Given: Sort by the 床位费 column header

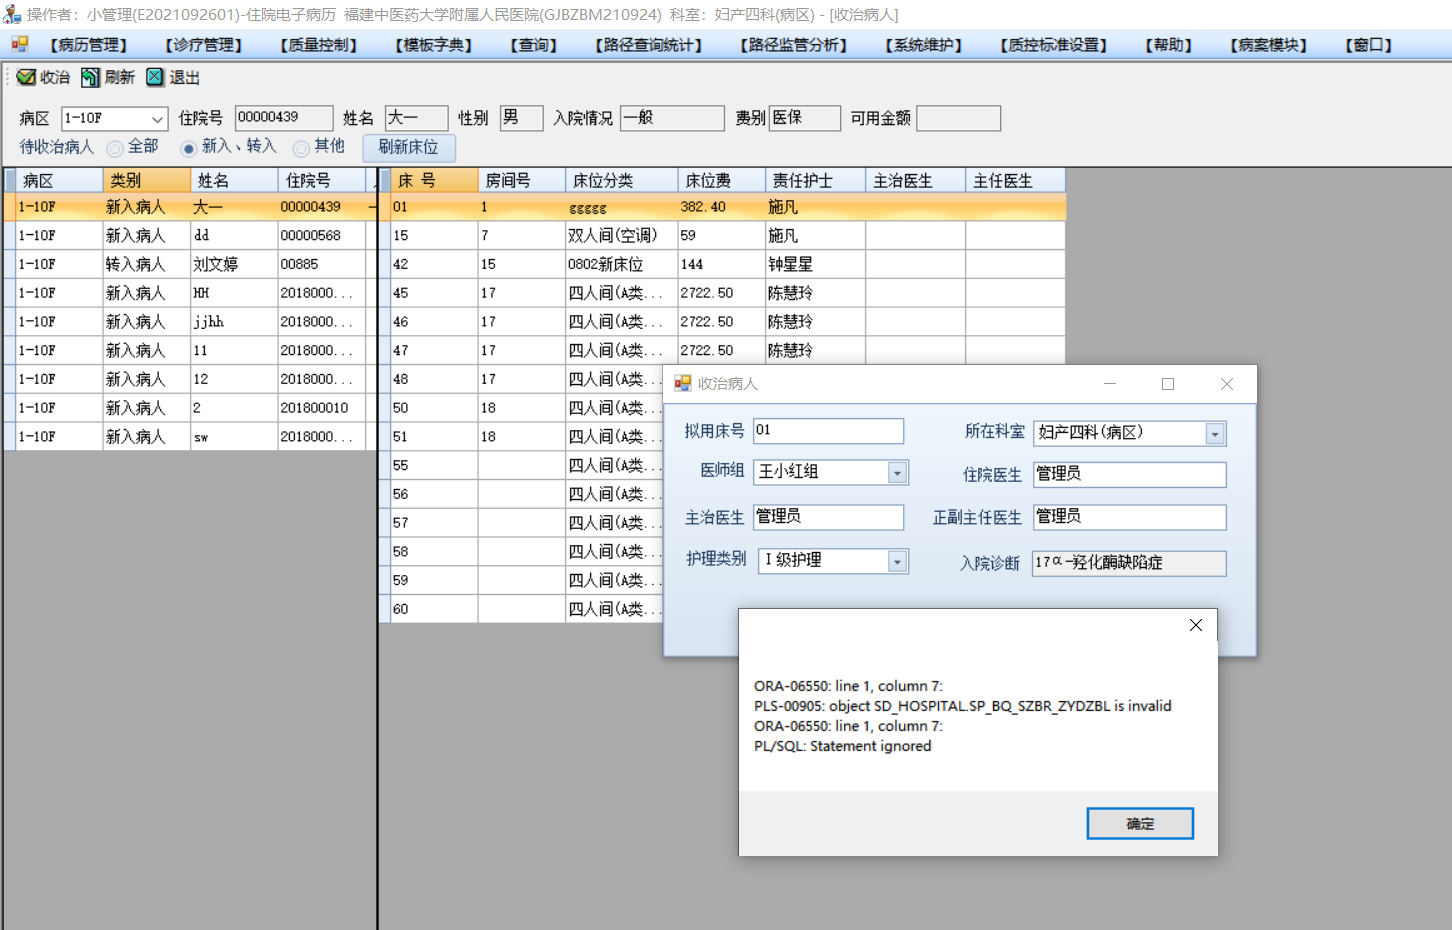Looking at the screenshot, I should tap(722, 180).
